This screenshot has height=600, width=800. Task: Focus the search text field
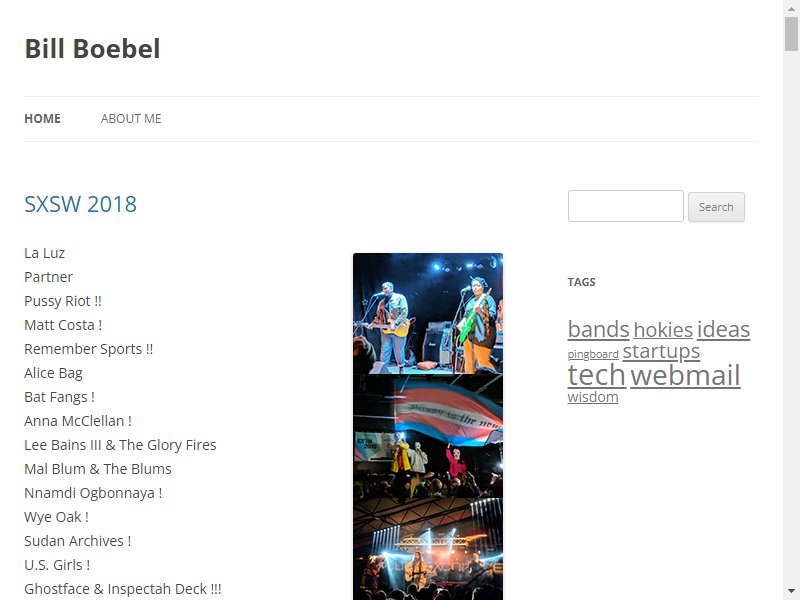pos(626,206)
